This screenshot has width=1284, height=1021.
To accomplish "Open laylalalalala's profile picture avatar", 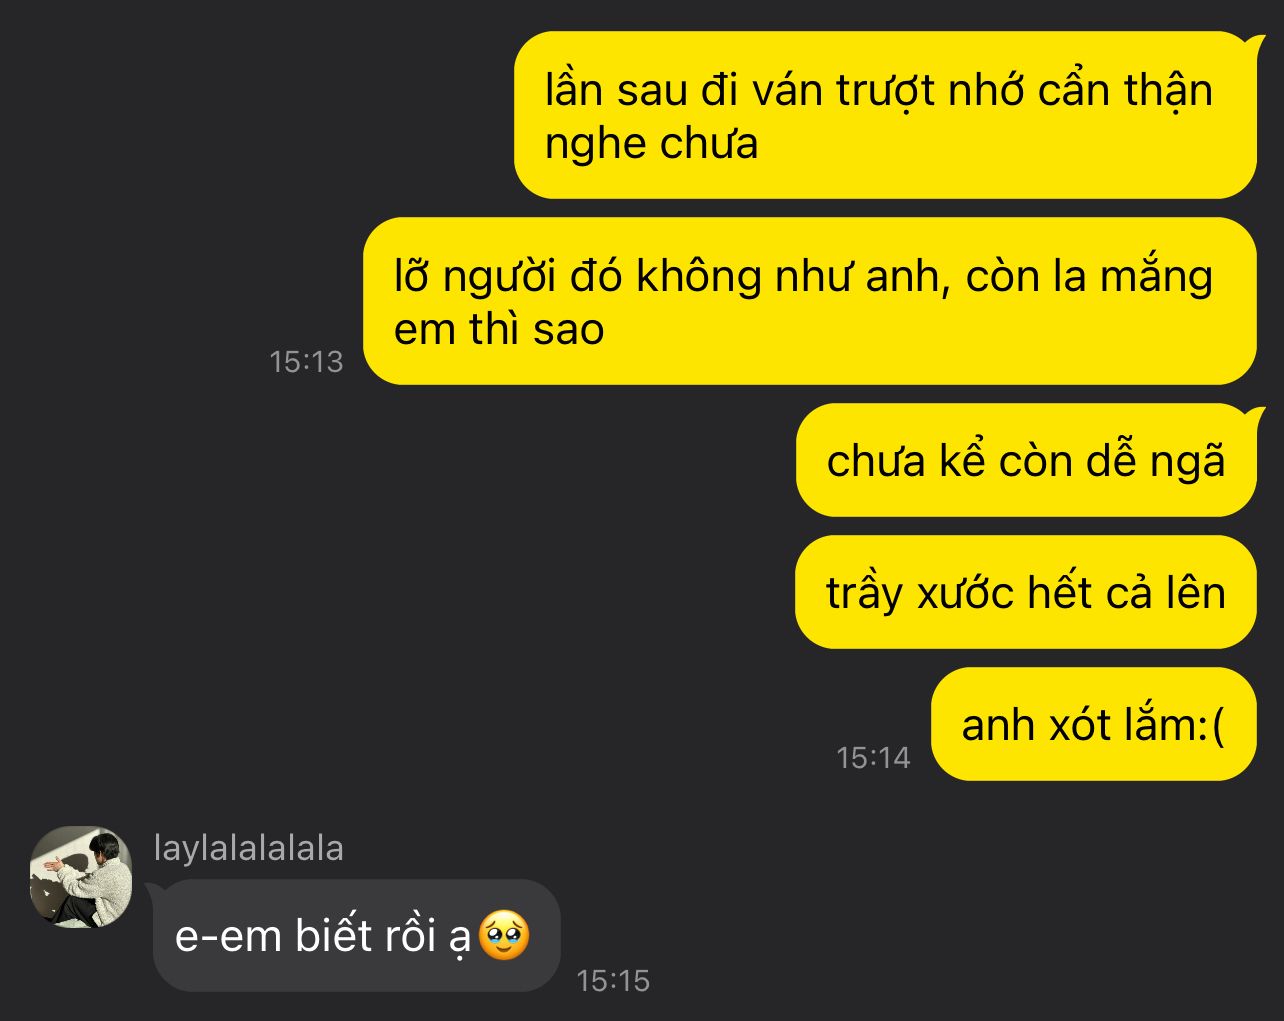I will point(81,877).
